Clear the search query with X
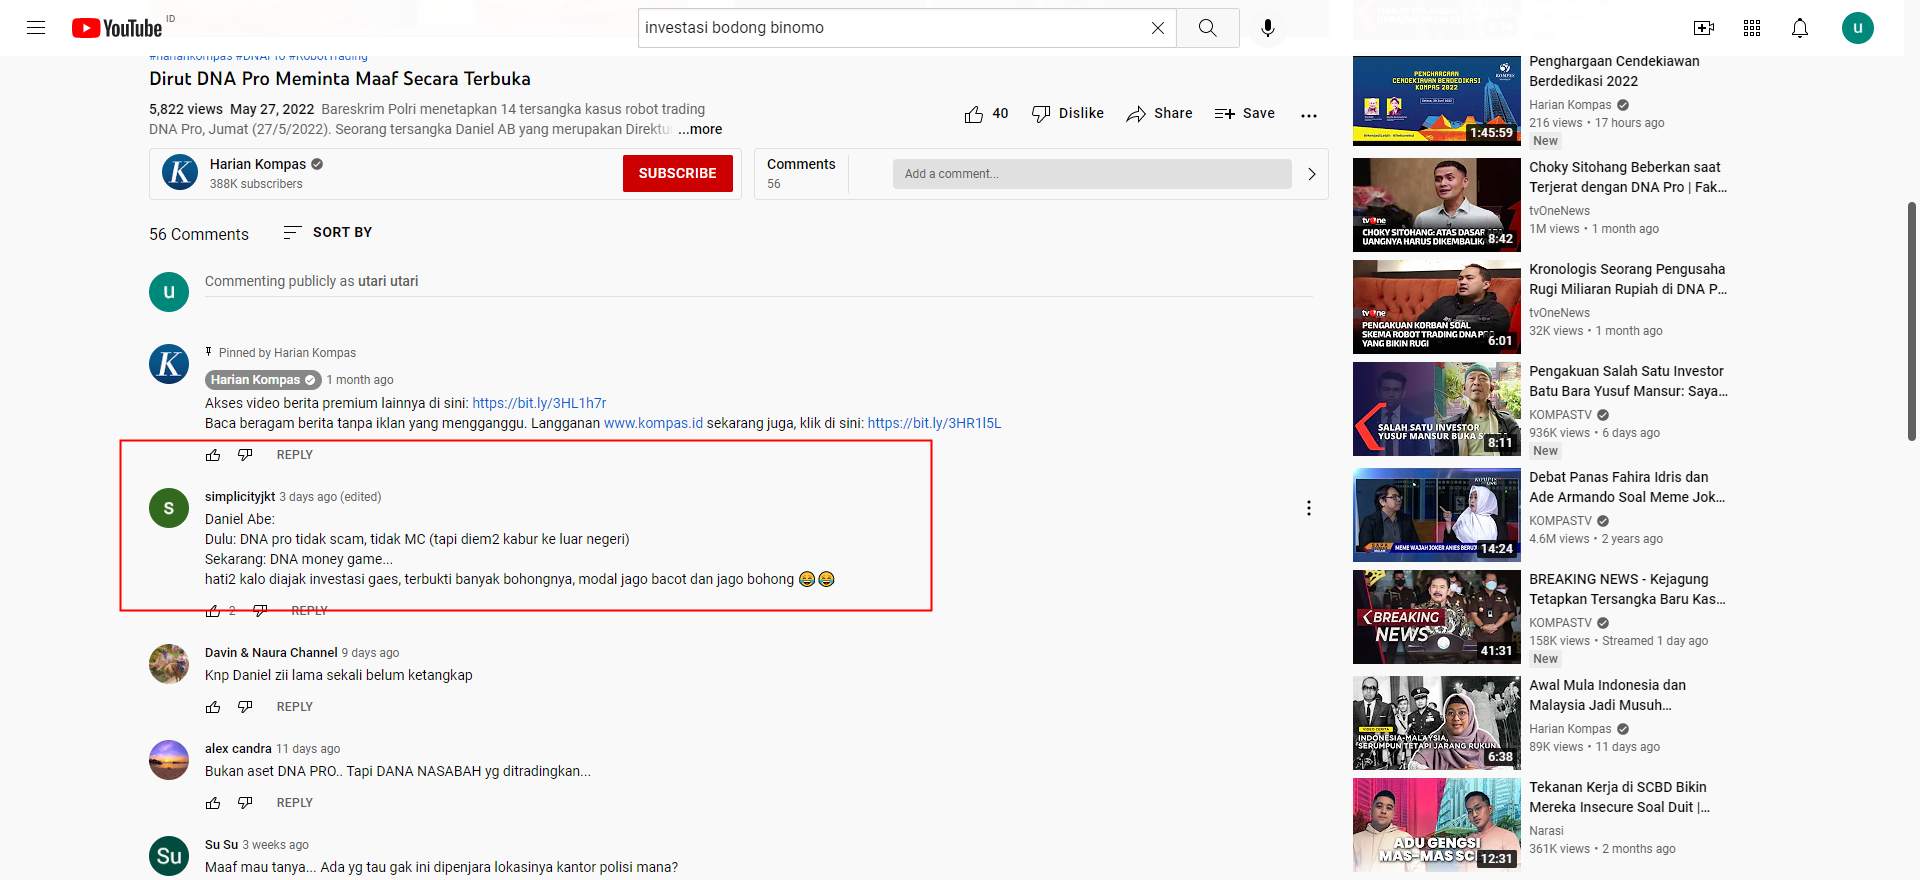 [1158, 28]
